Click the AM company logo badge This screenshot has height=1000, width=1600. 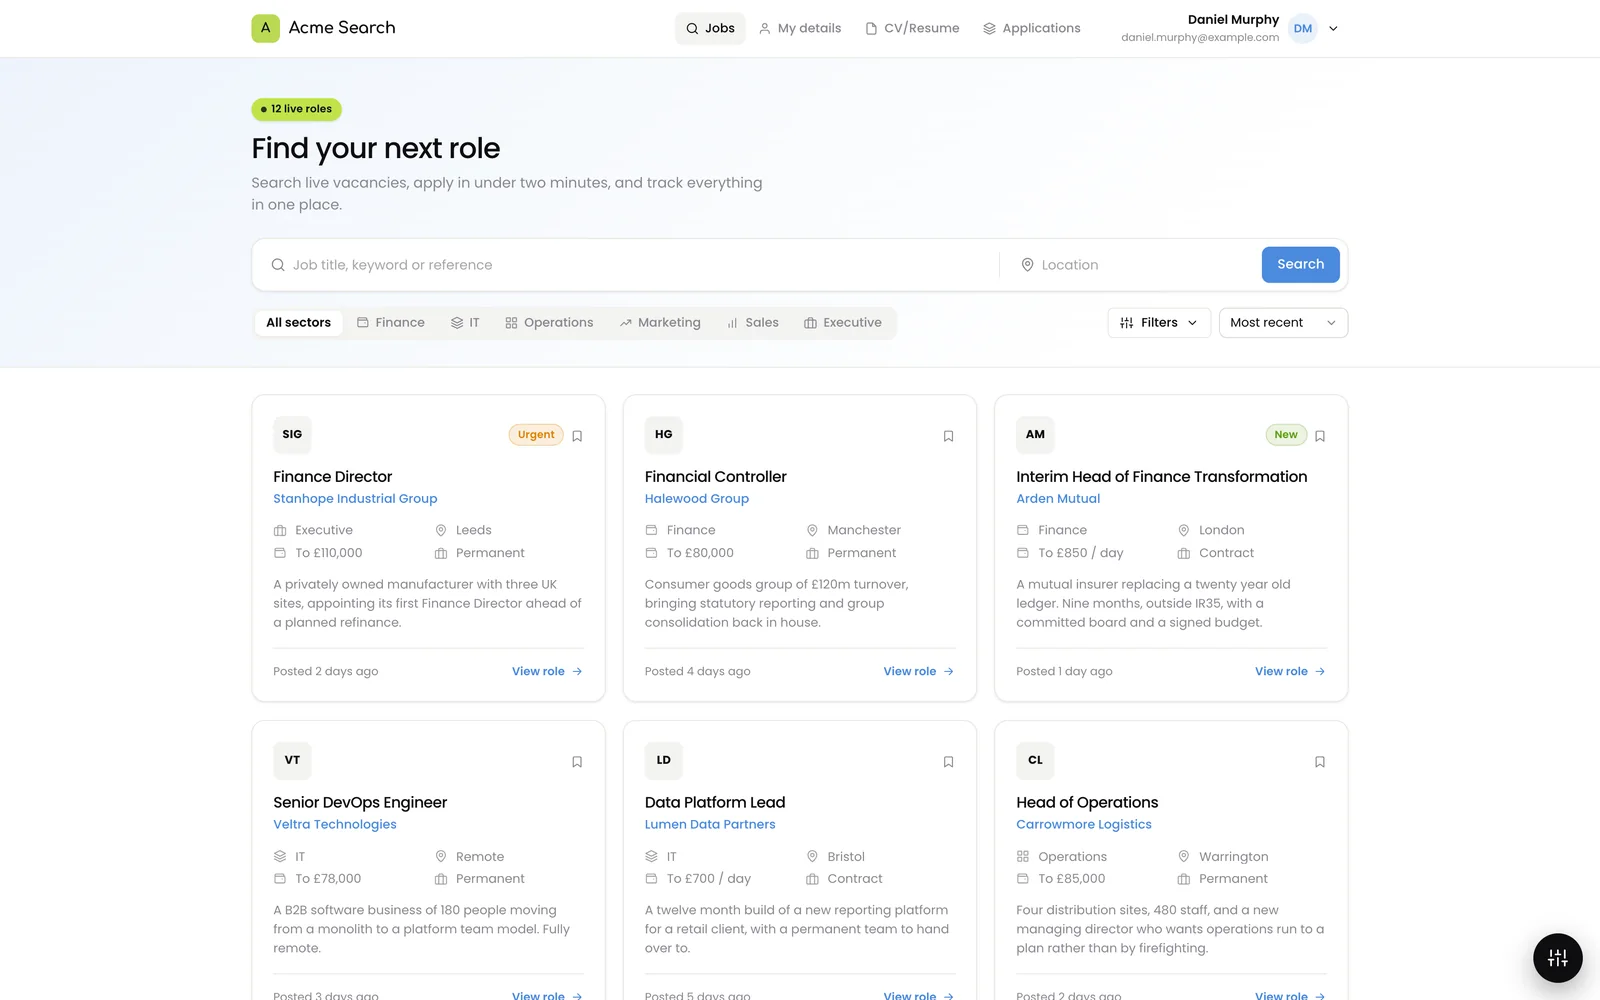1035,435
